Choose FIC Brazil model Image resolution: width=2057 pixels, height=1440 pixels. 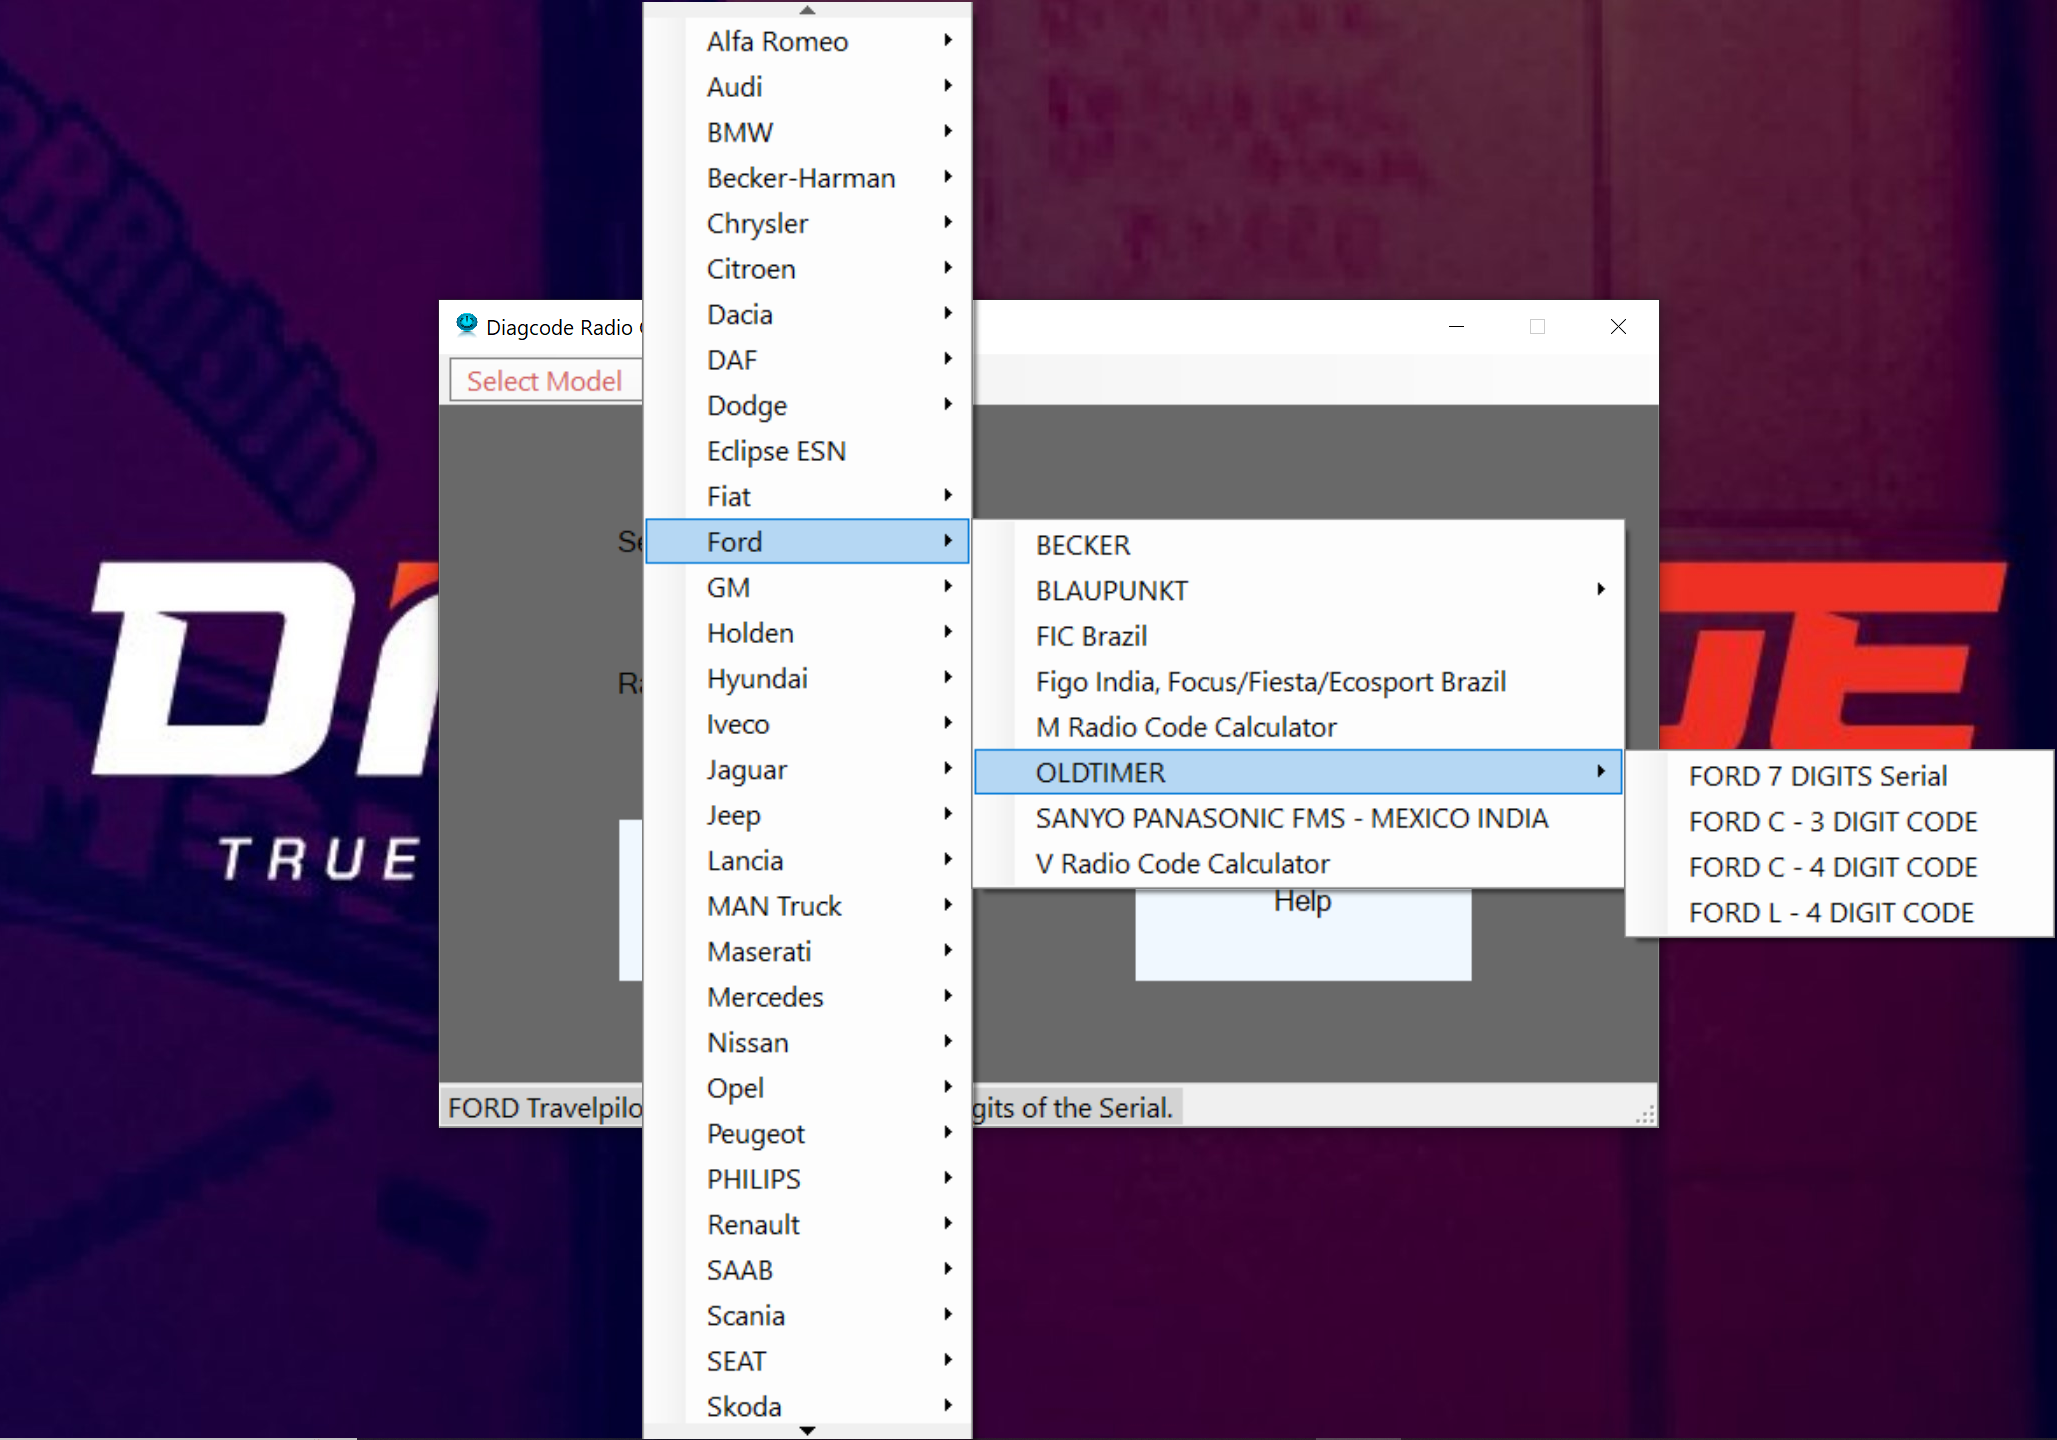(1298, 636)
